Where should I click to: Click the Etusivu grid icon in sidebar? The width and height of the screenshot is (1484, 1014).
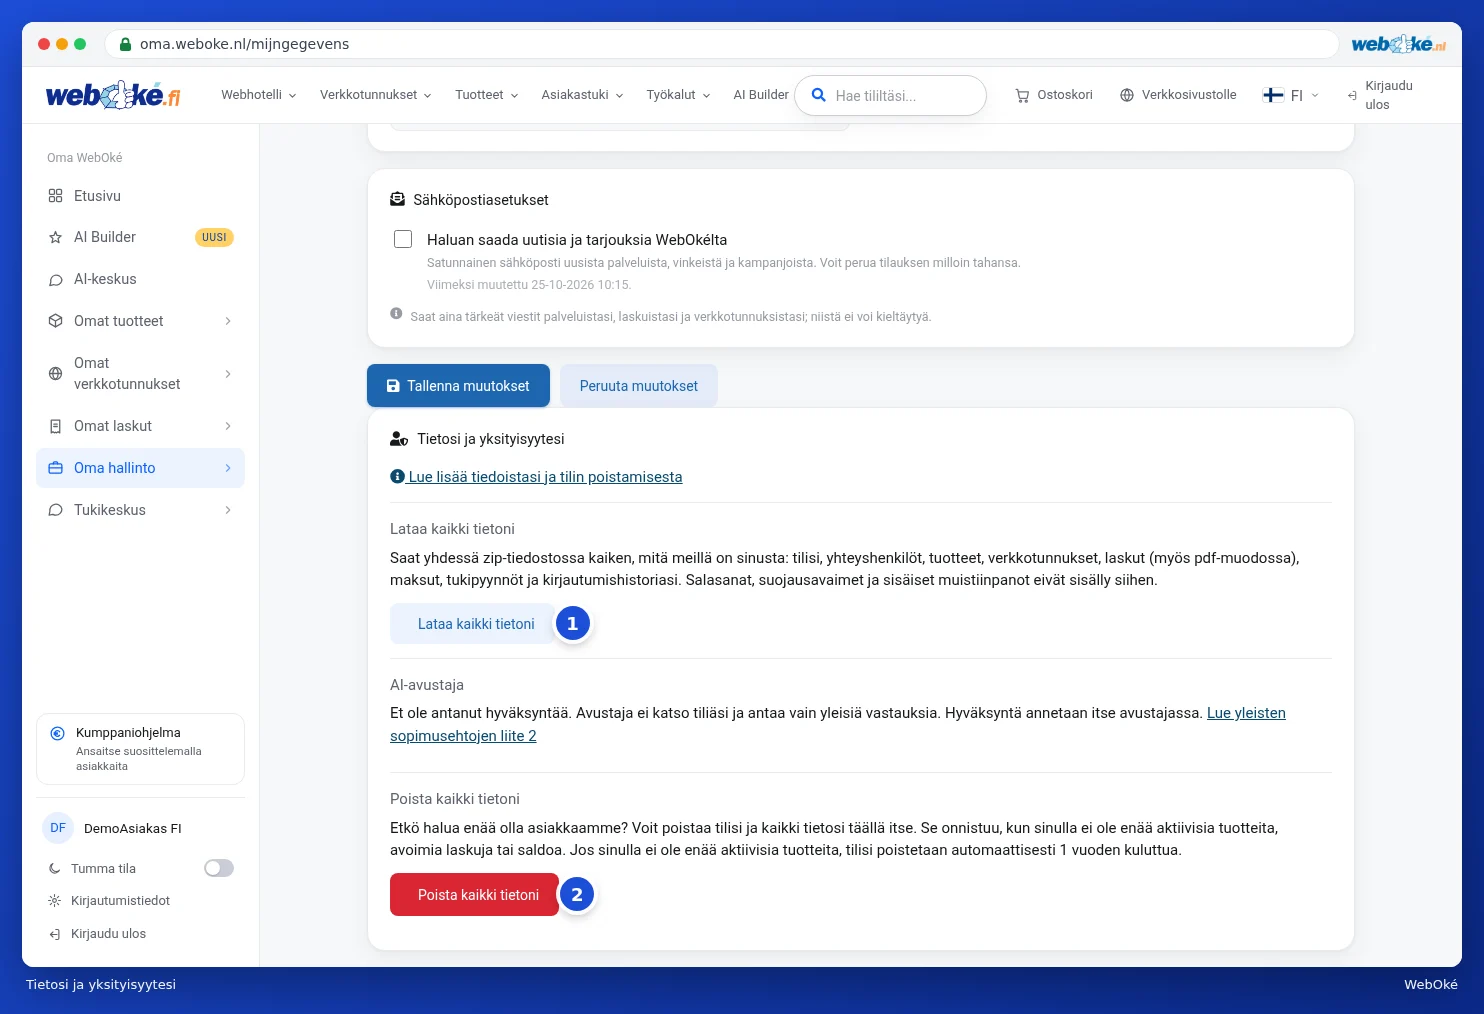(55, 196)
